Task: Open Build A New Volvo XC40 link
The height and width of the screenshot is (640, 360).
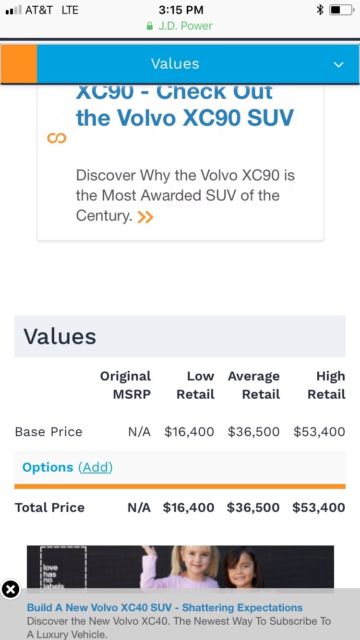Action: coord(165,607)
